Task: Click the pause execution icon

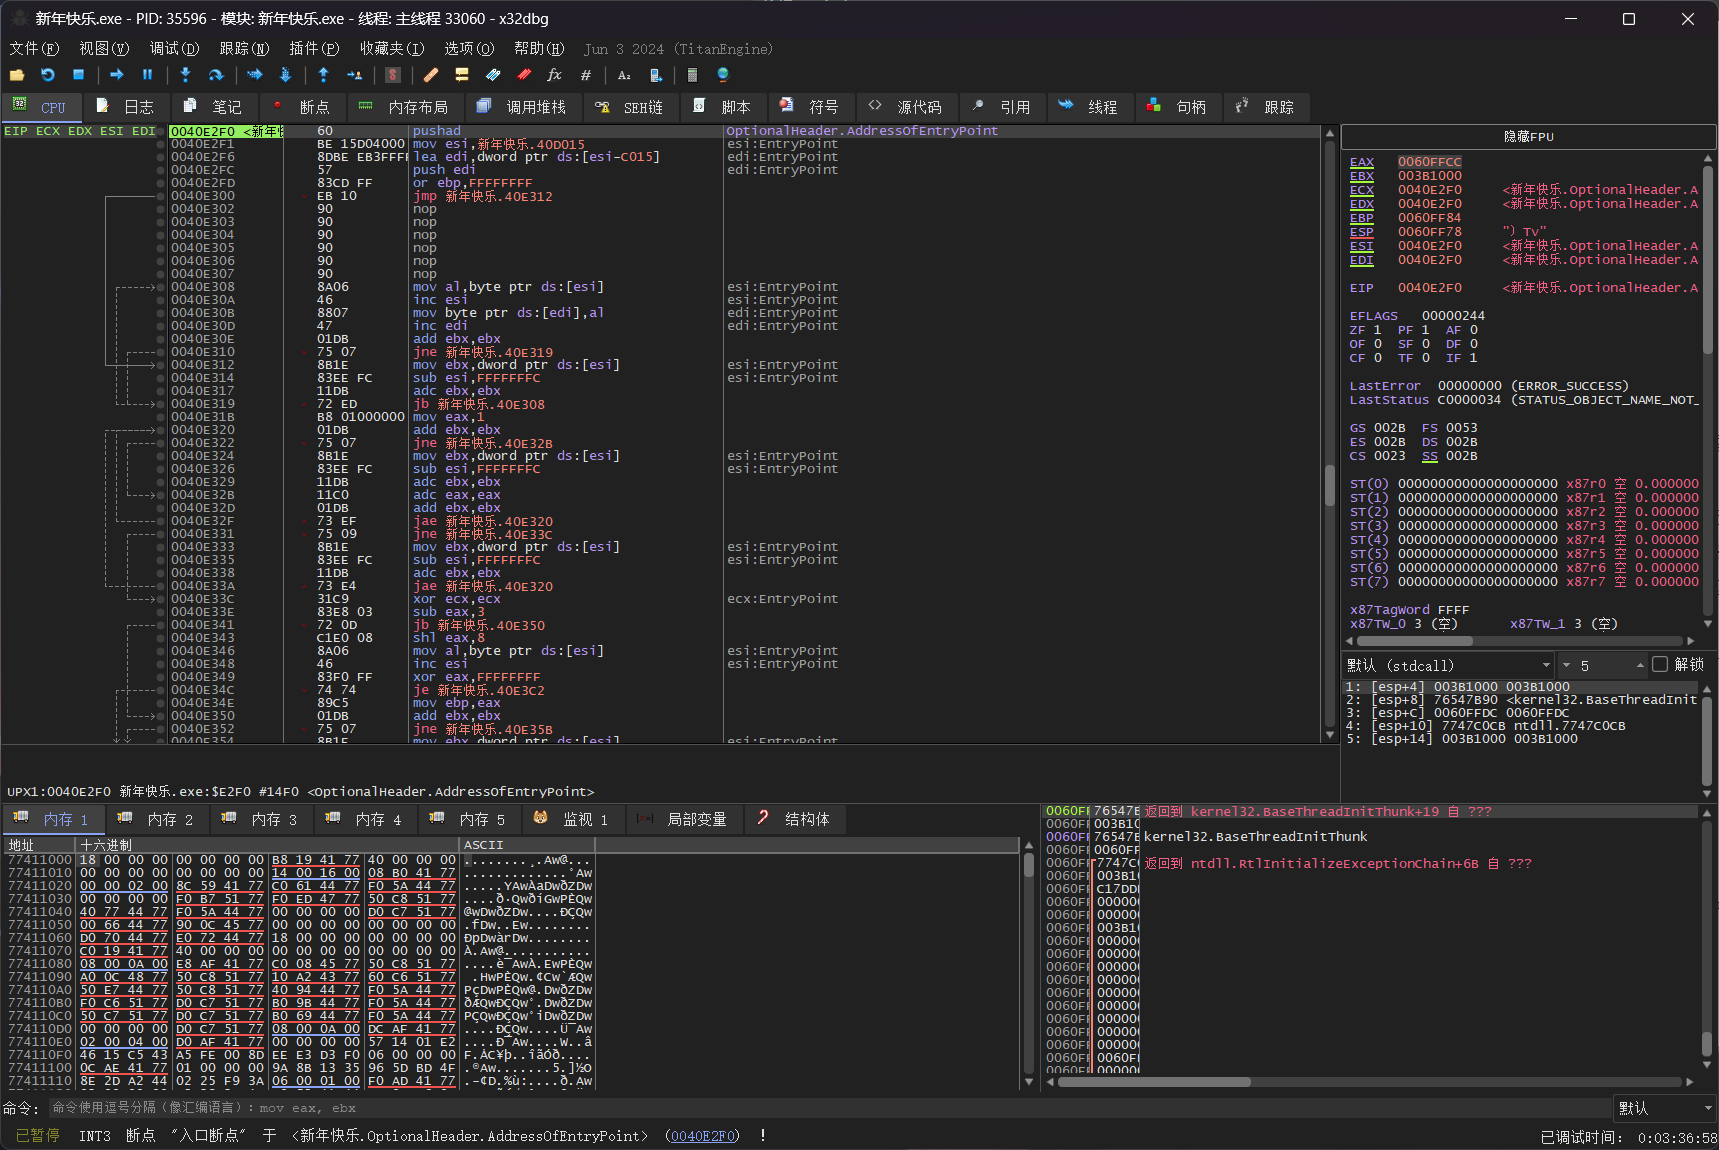Action: (x=147, y=75)
